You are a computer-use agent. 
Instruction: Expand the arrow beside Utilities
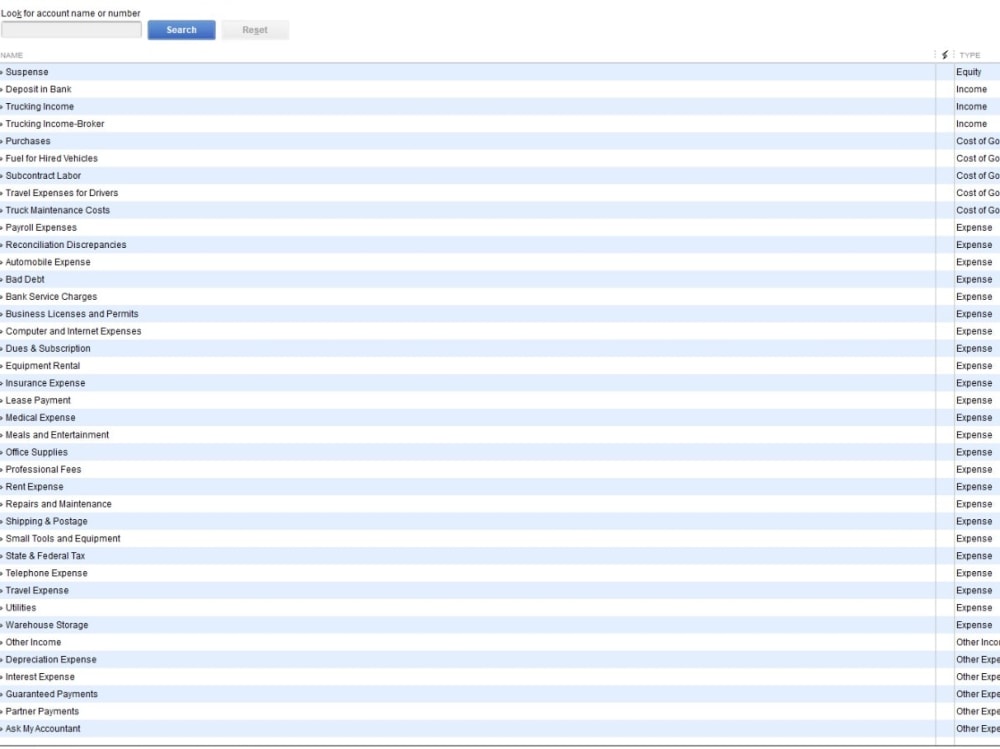tap(2, 607)
